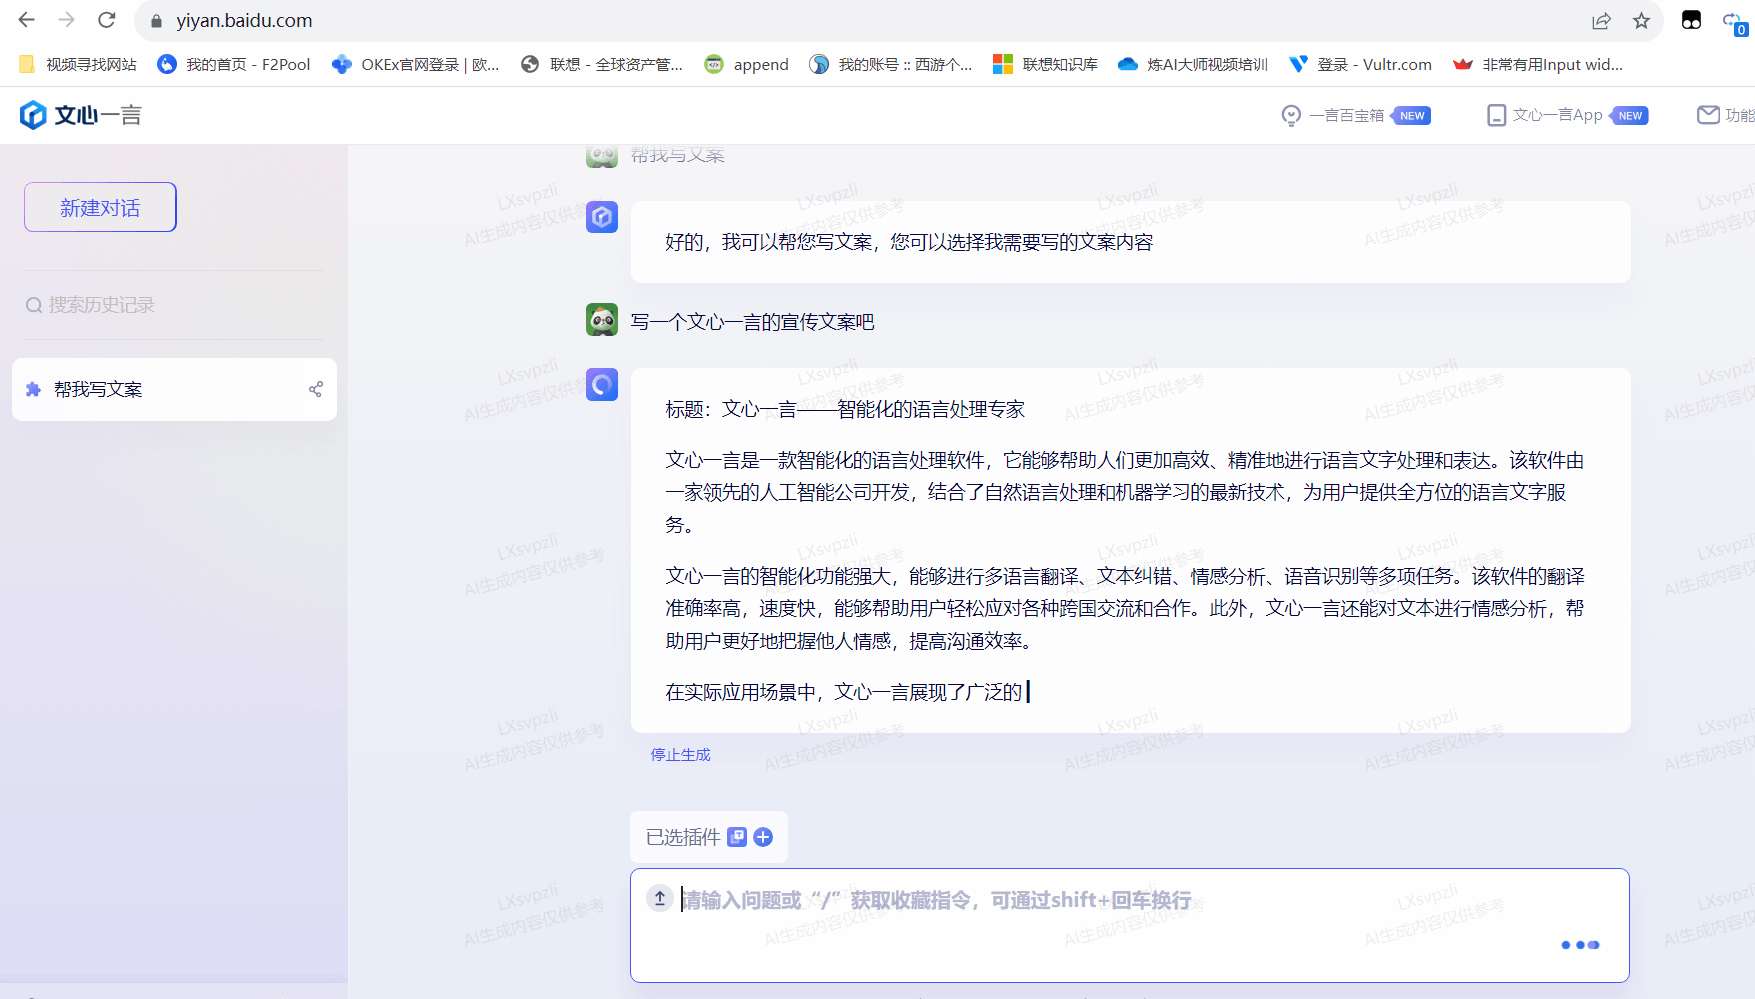Click 停止生成 to stop generation
Viewport: 1755px width, 999px height.
(x=680, y=754)
